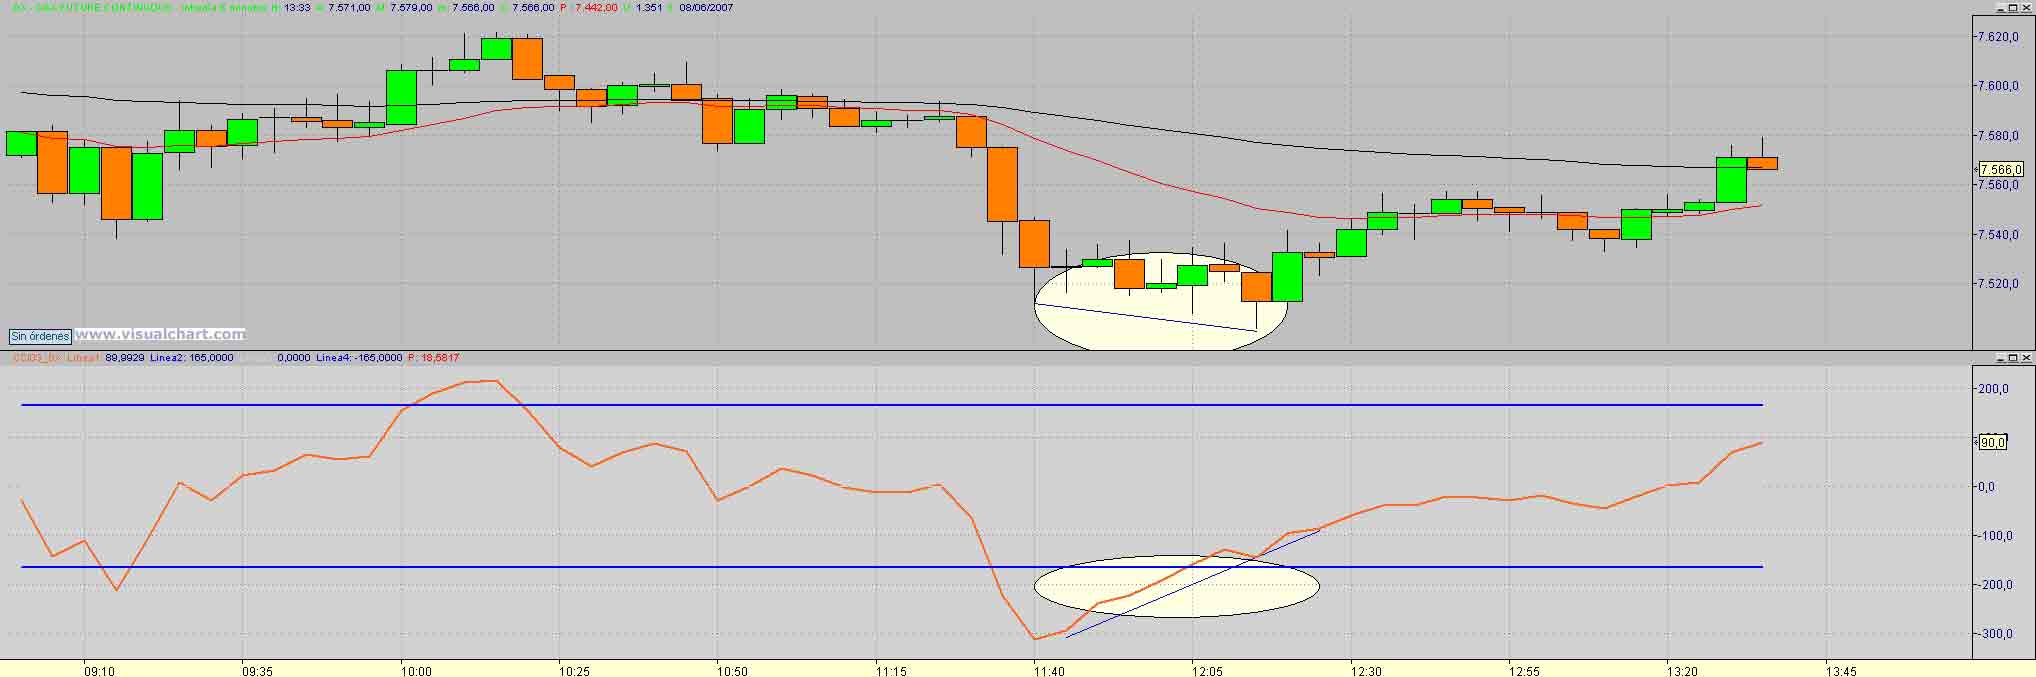Minimize the CCI indicator pane

tap(1999, 357)
